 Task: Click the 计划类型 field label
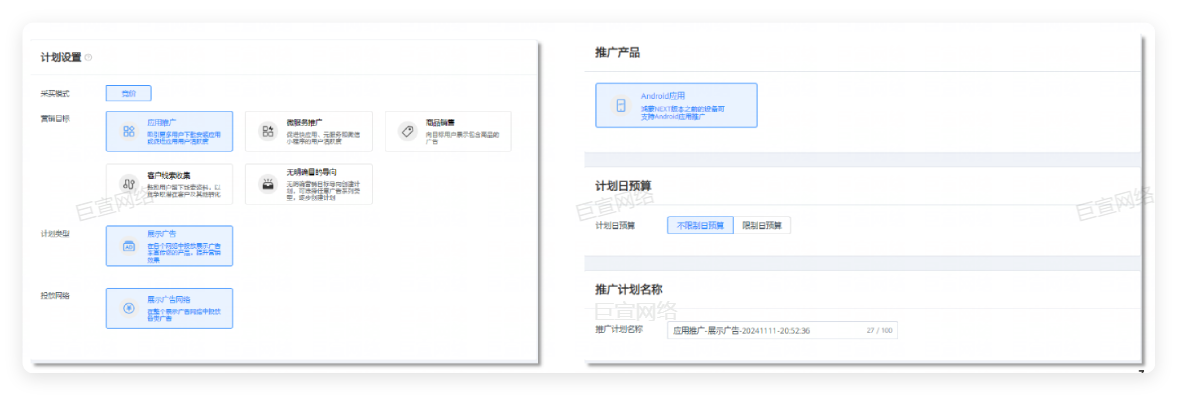pos(56,233)
